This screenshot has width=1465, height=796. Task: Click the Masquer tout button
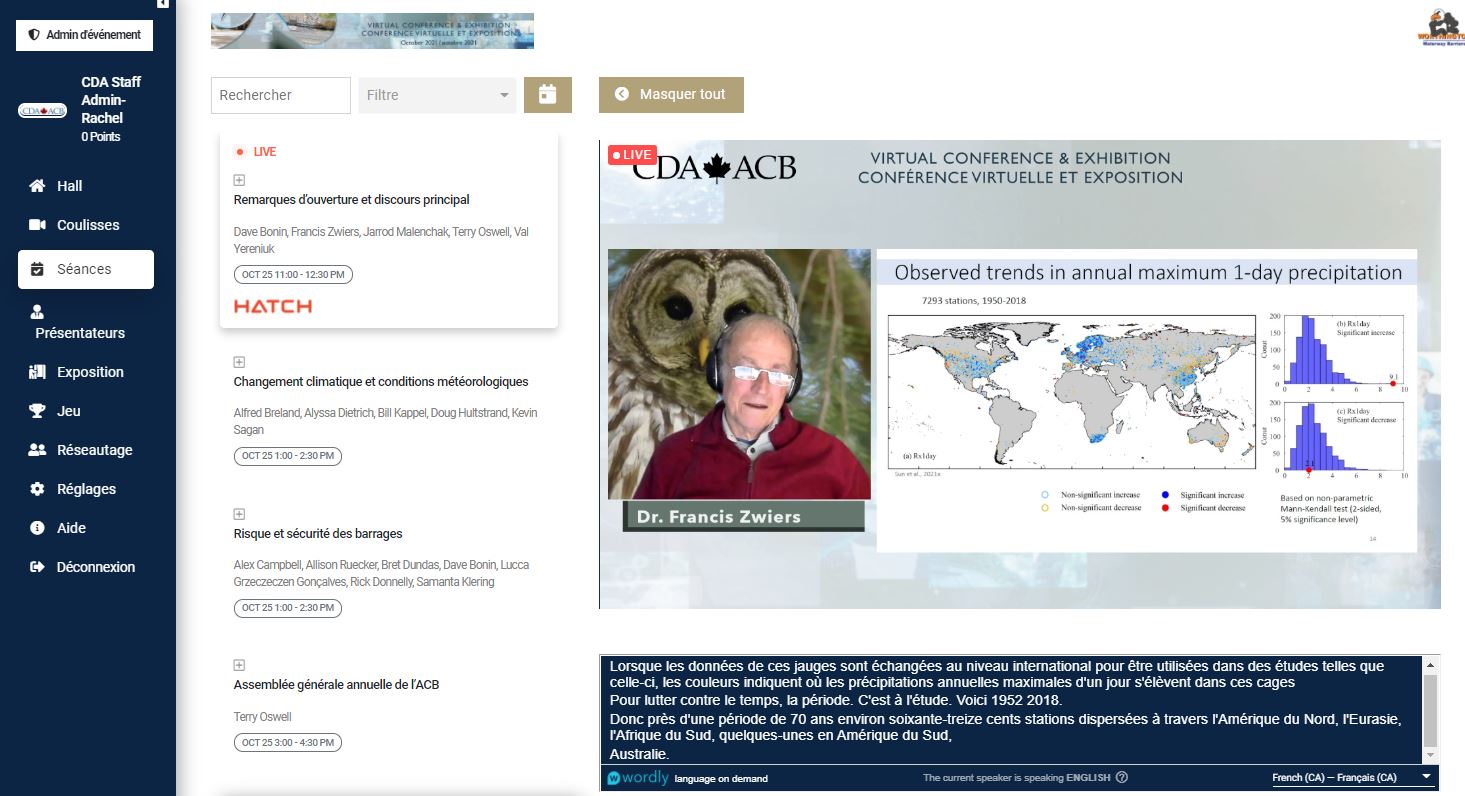(671, 95)
